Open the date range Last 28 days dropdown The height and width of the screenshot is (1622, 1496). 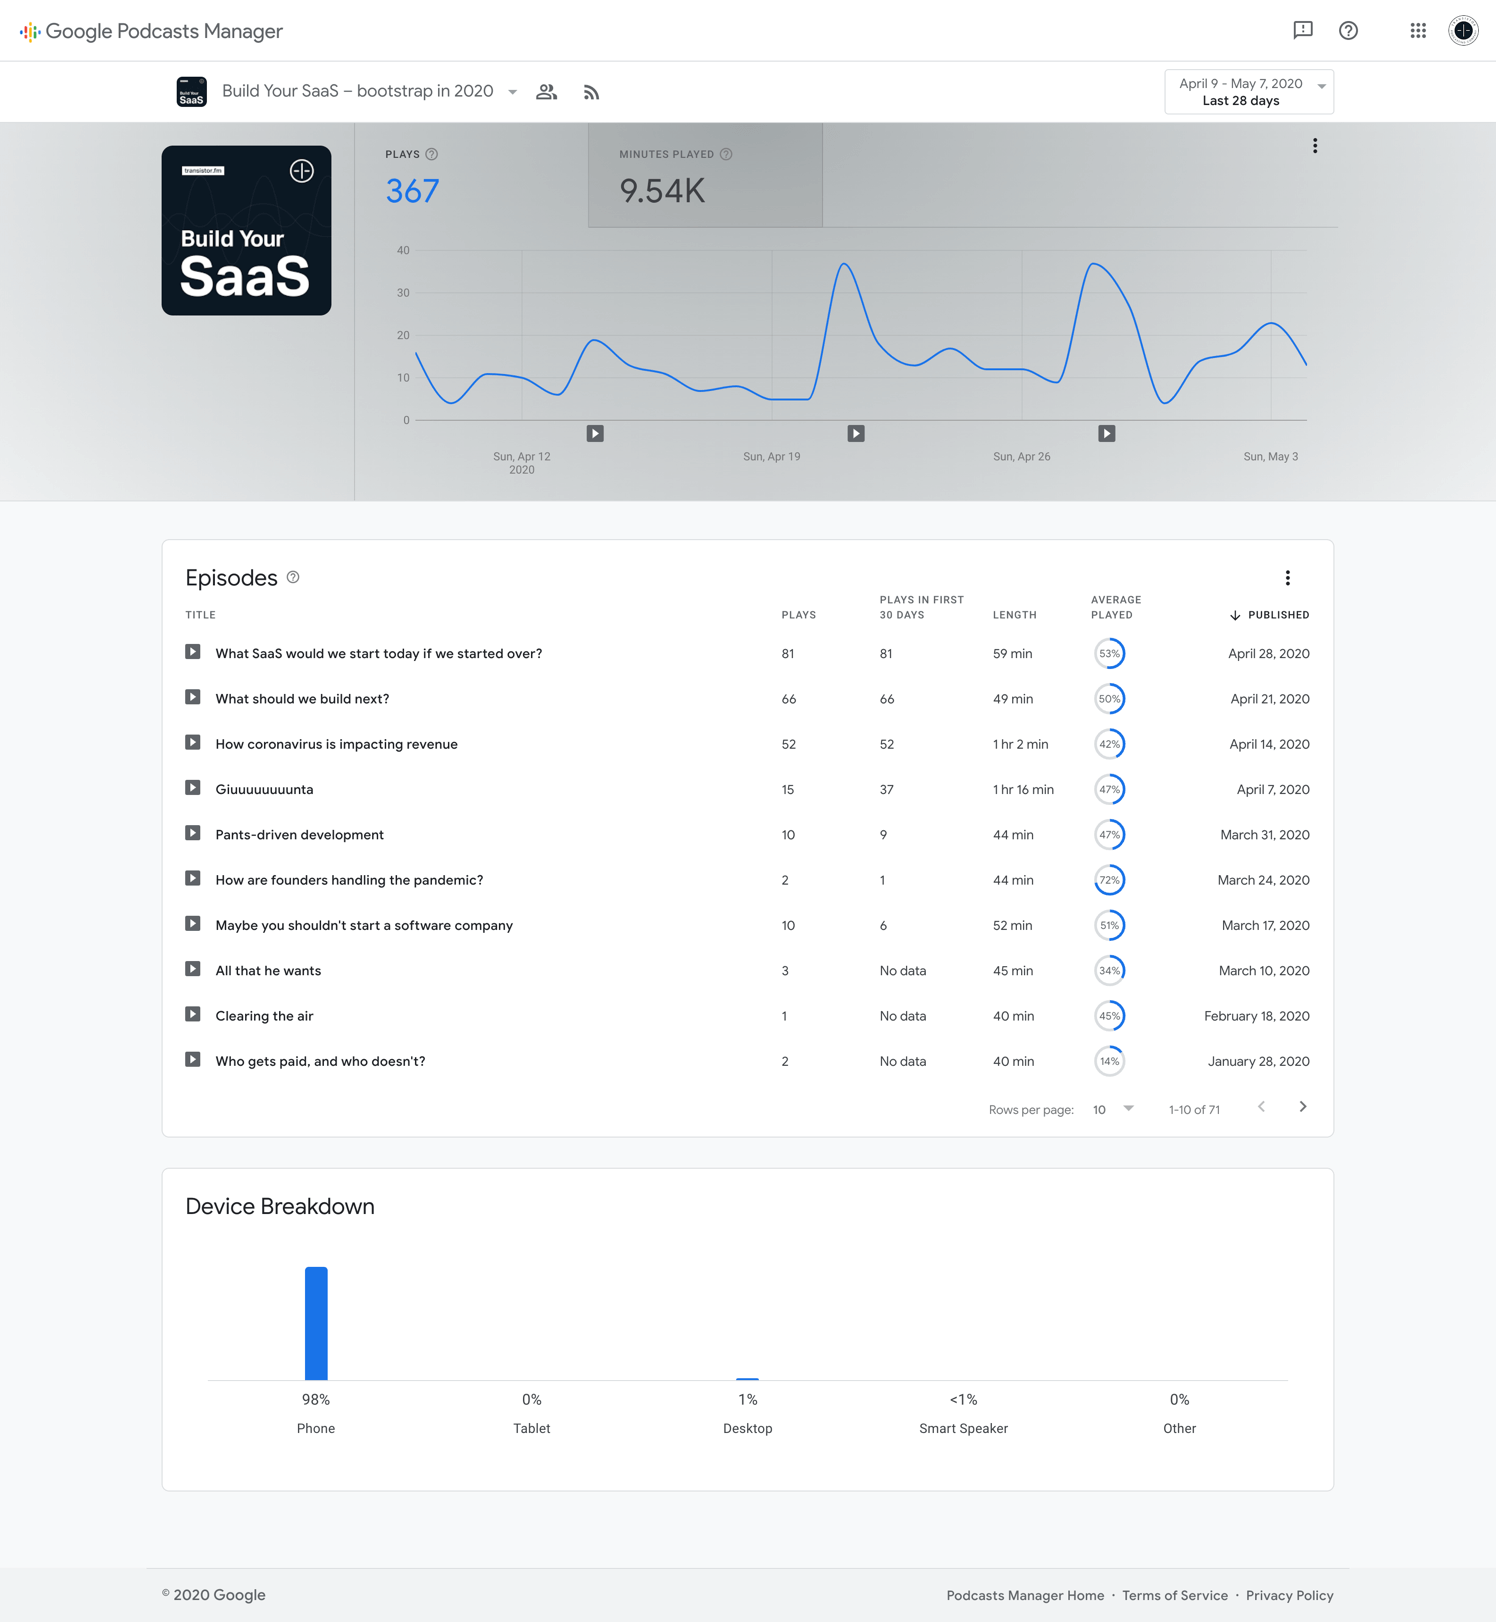point(1248,92)
